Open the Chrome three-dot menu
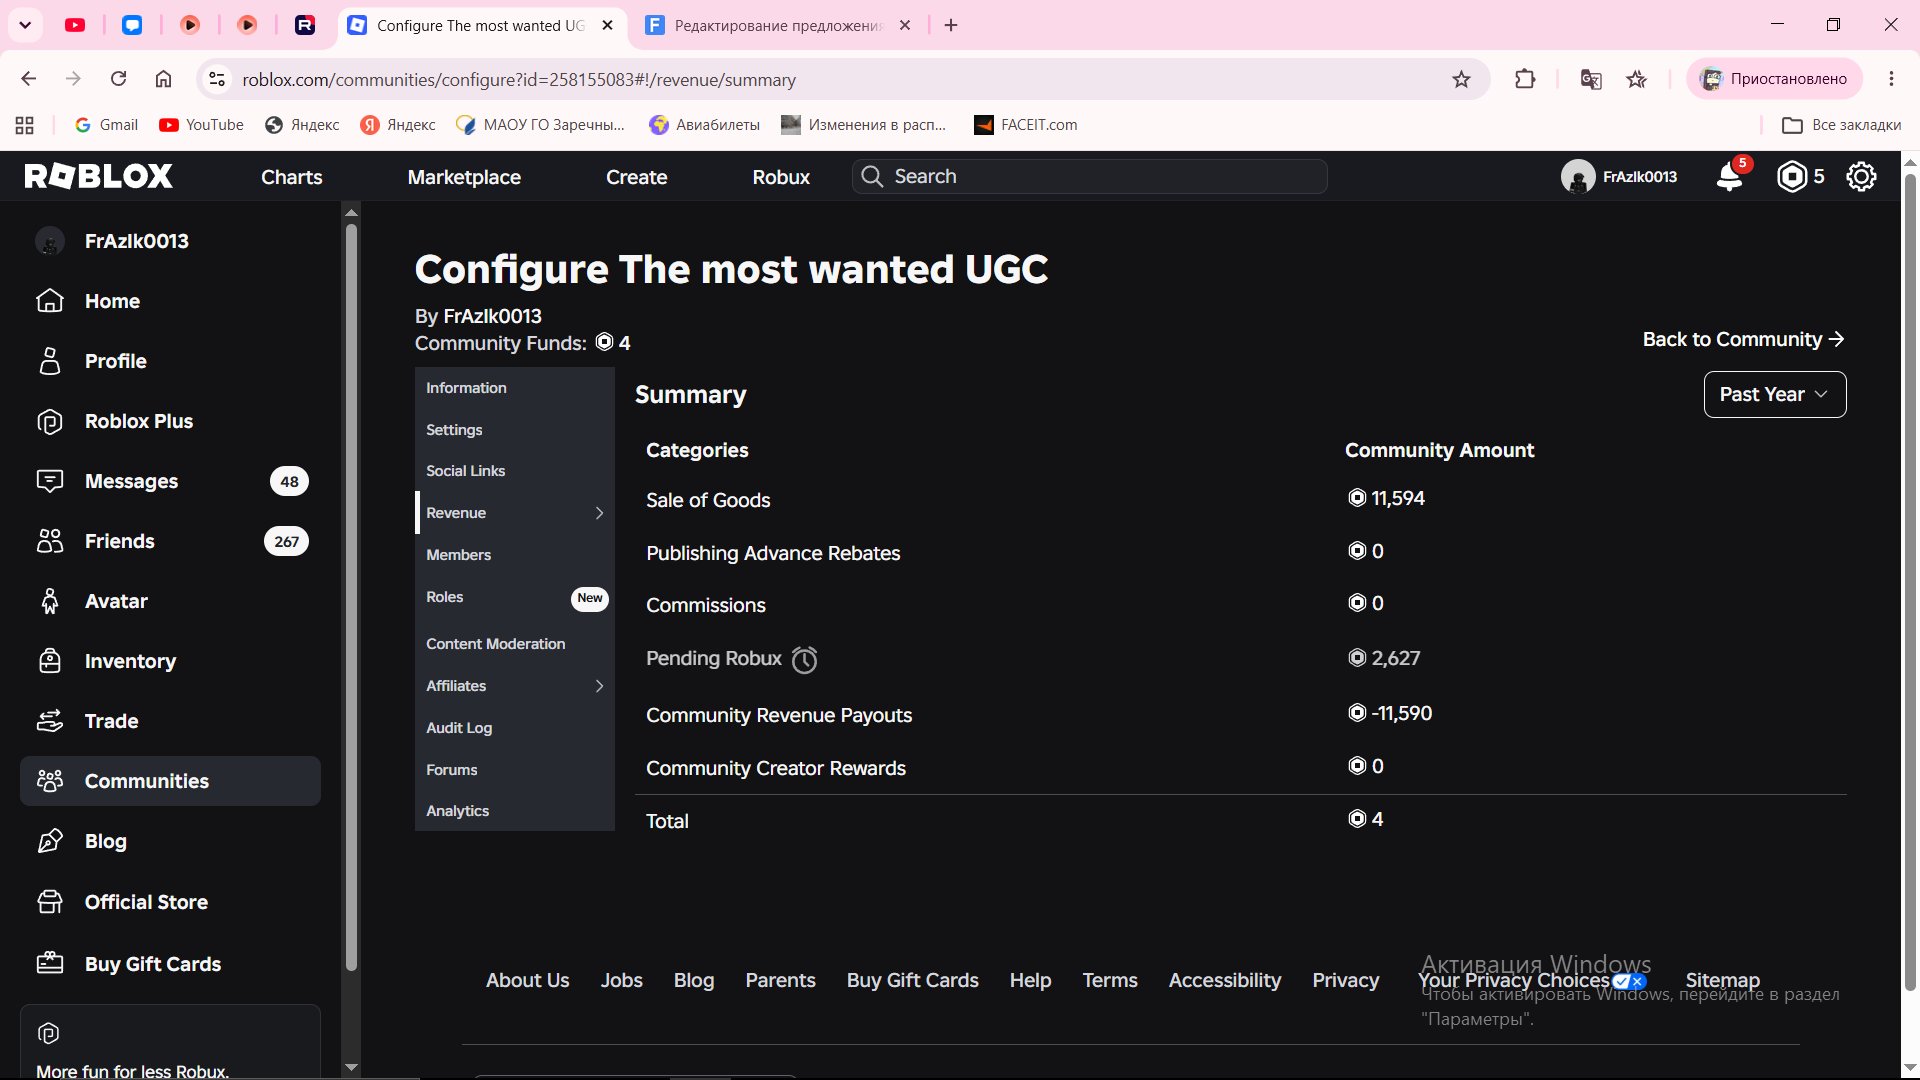The width and height of the screenshot is (1920, 1080). [1891, 79]
